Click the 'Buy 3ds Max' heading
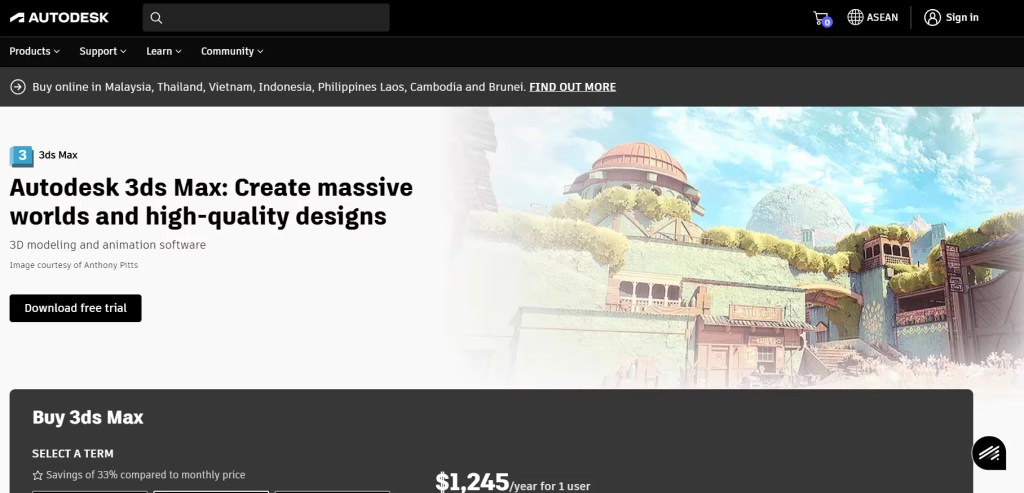Viewport: 1024px width, 493px height. 88,418
